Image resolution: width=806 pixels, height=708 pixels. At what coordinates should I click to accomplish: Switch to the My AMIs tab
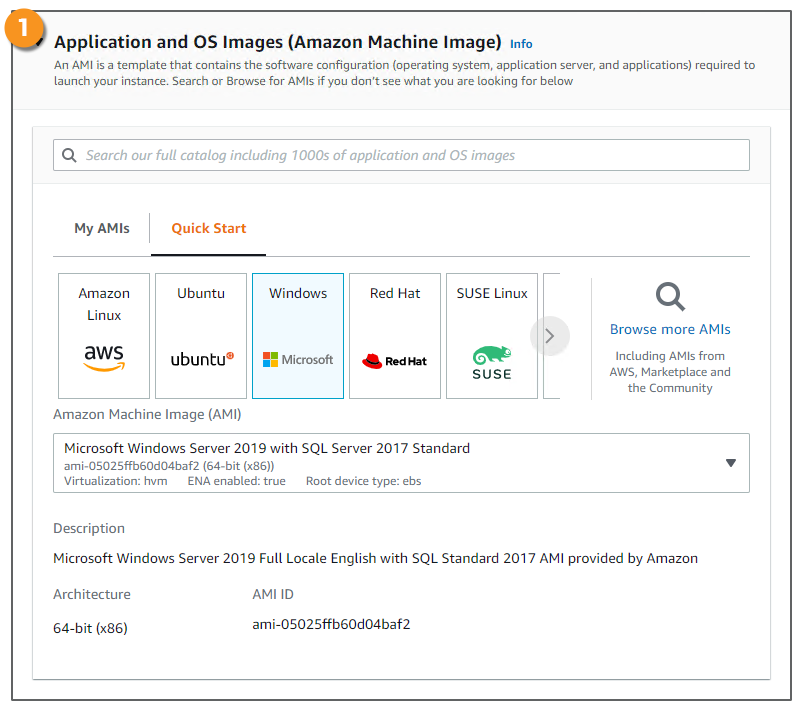coord(102,228)
